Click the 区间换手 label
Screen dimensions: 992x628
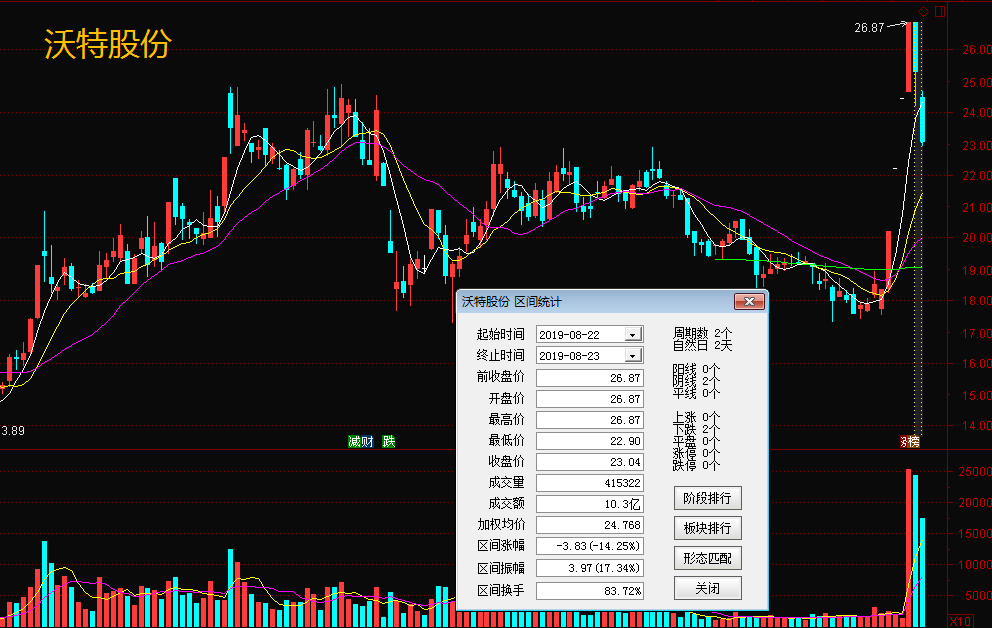[500, 591]
